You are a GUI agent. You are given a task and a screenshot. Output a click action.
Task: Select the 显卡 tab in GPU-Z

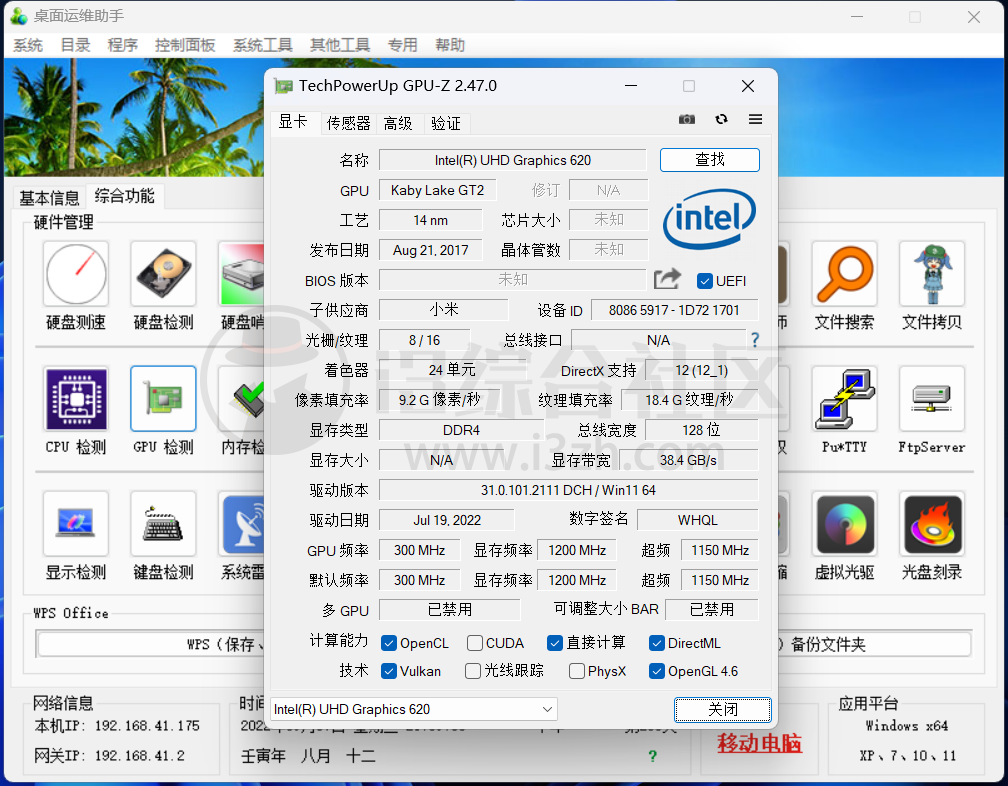tap(293, 121)
